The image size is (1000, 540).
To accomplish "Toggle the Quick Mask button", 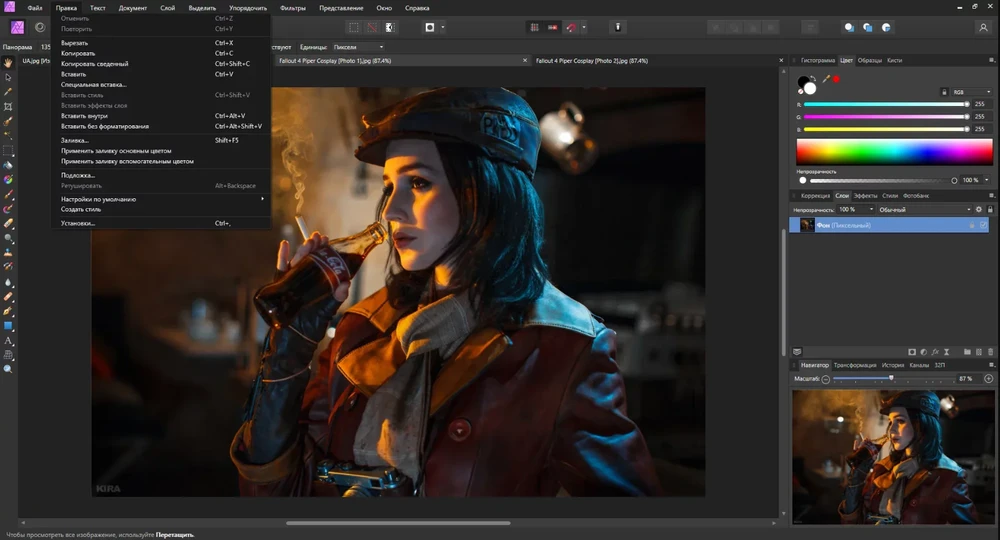I will 430,27.
